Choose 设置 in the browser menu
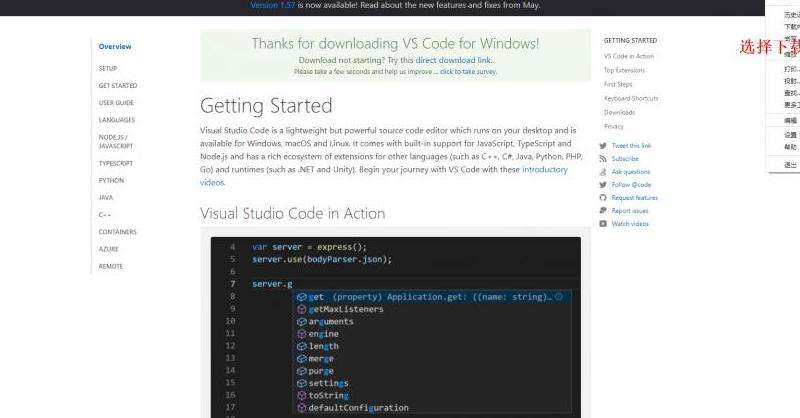Viewport: 800px width, 418px height. click(790, 135)
